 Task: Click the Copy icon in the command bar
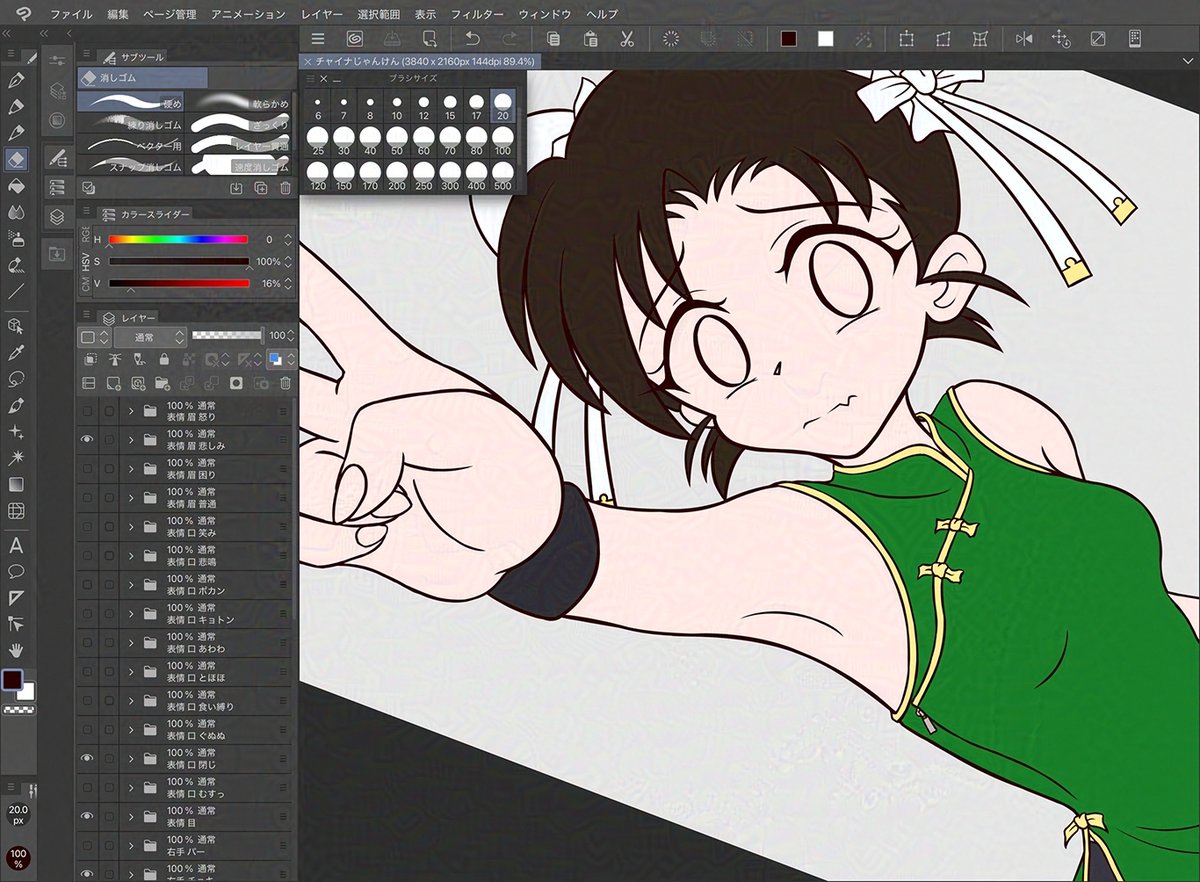pyautogui.click(x=553, y=39)
